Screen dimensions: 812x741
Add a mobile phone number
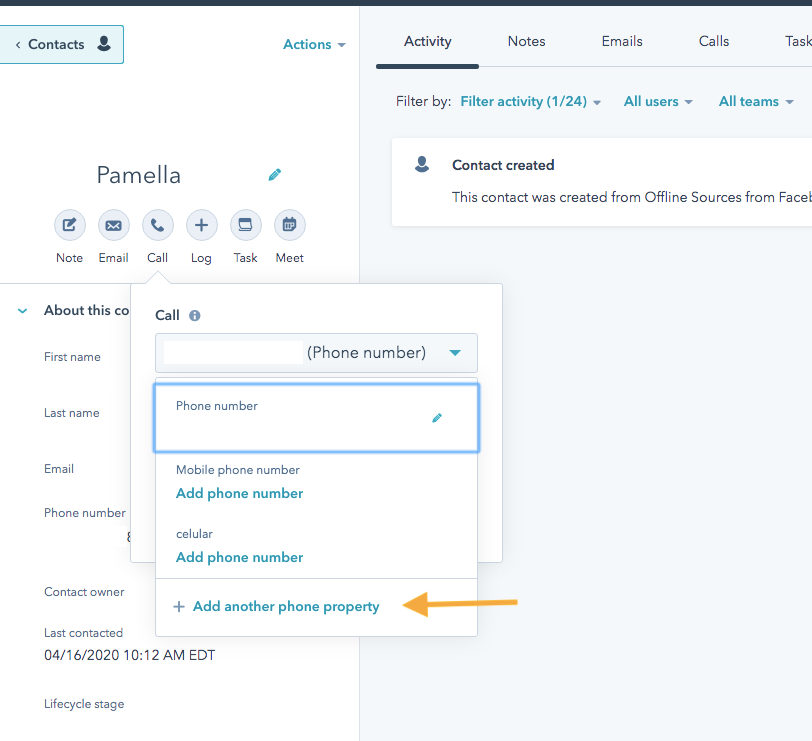pyautogui.click(x=239, y=493)
